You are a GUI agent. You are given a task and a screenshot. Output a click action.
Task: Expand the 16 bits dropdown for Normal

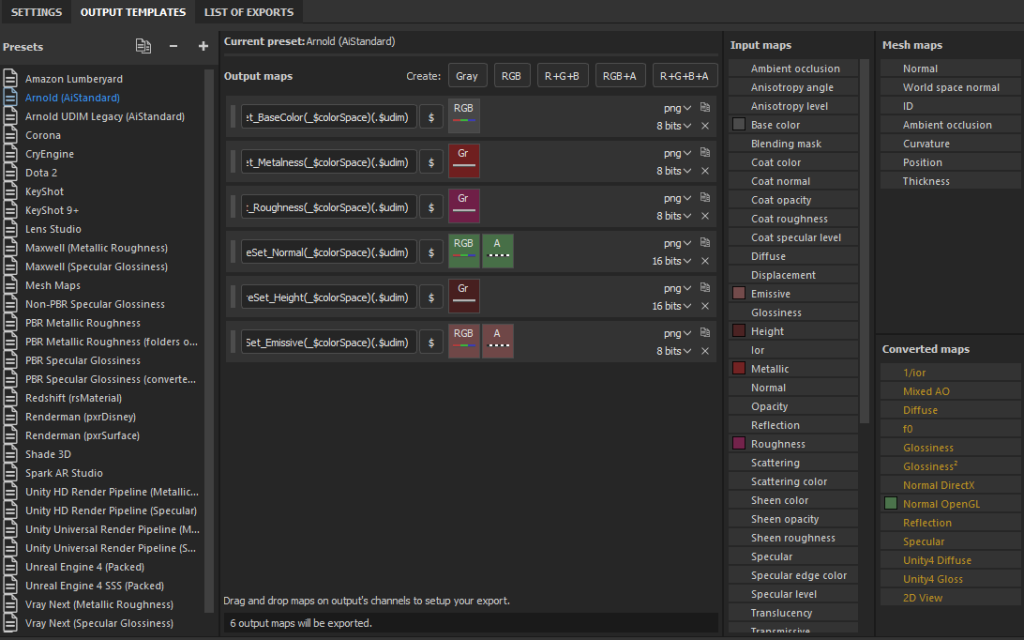click(672, 261)
